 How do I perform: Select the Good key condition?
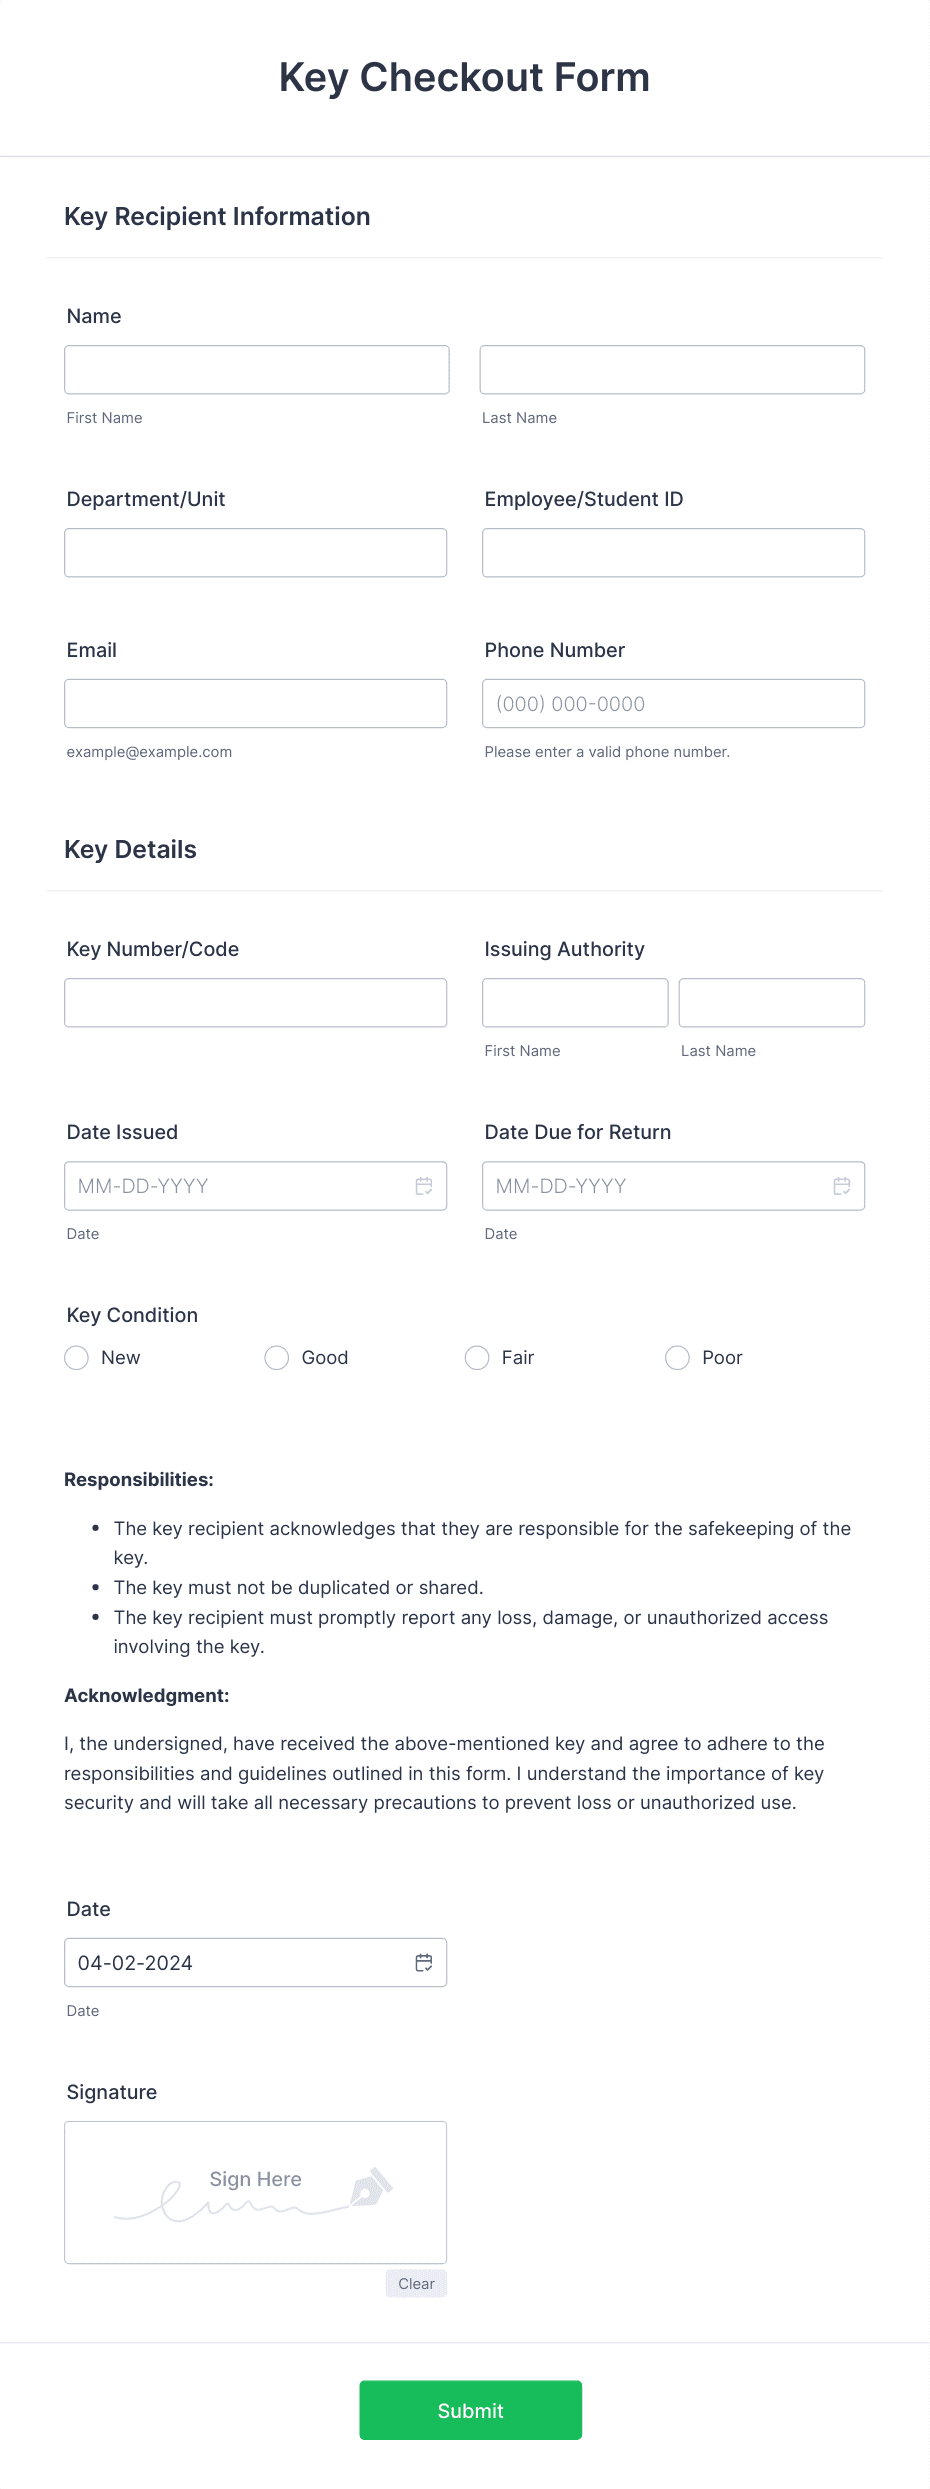coord(276,1358)
